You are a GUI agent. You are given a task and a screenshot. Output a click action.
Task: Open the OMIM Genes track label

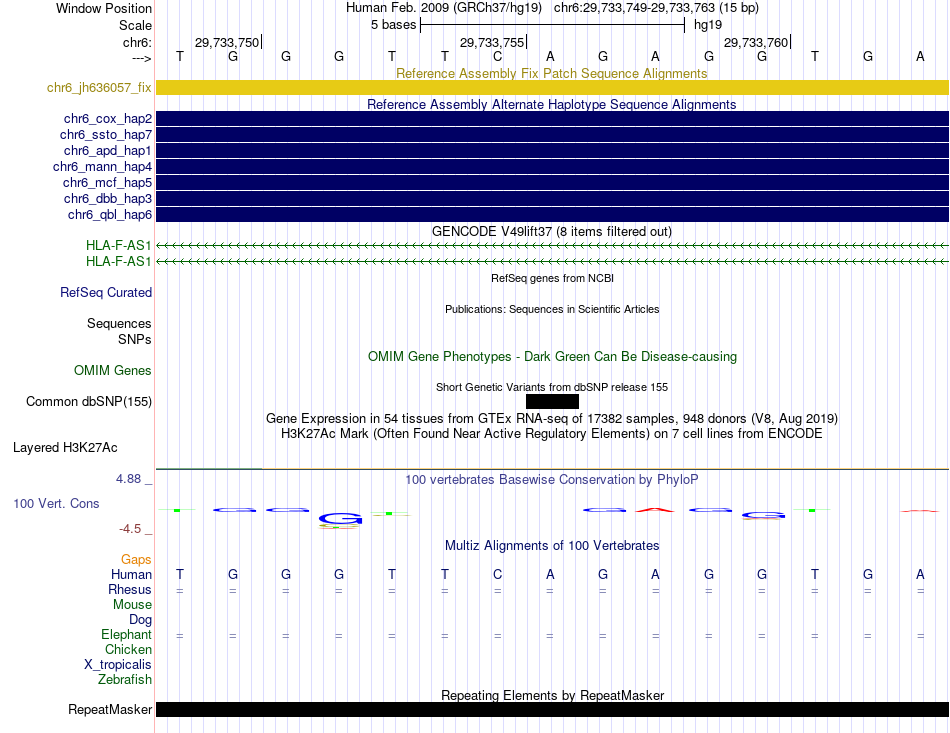113,370
